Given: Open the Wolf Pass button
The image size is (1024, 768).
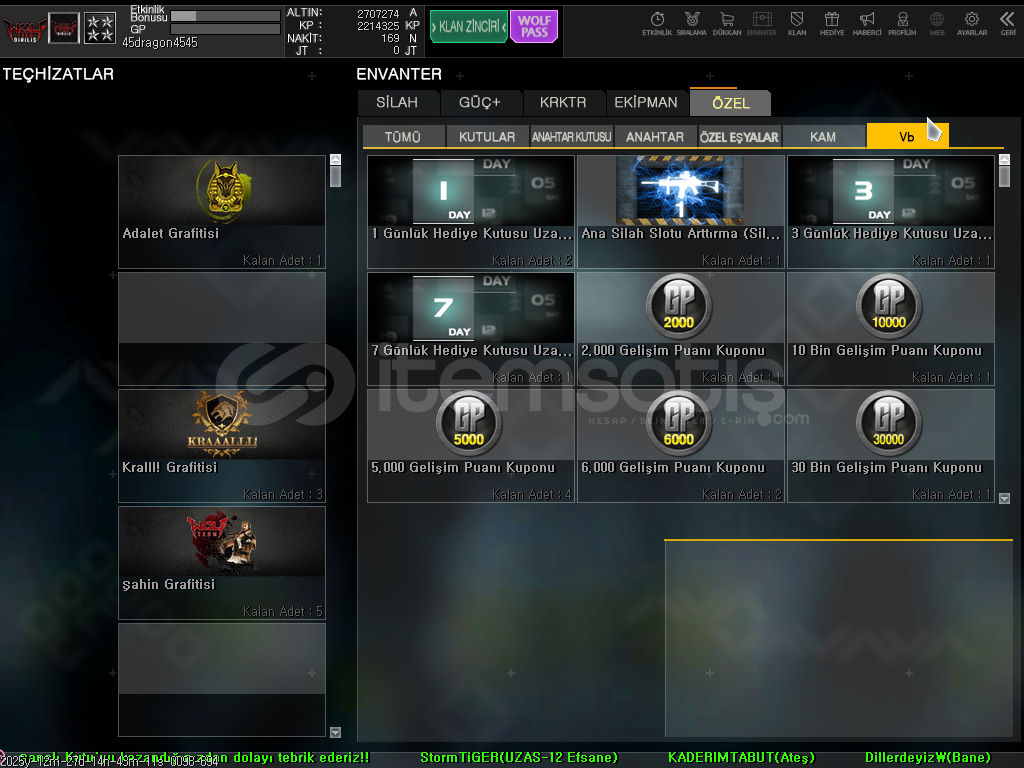Looking at the screenshot, I should point(534,27).
